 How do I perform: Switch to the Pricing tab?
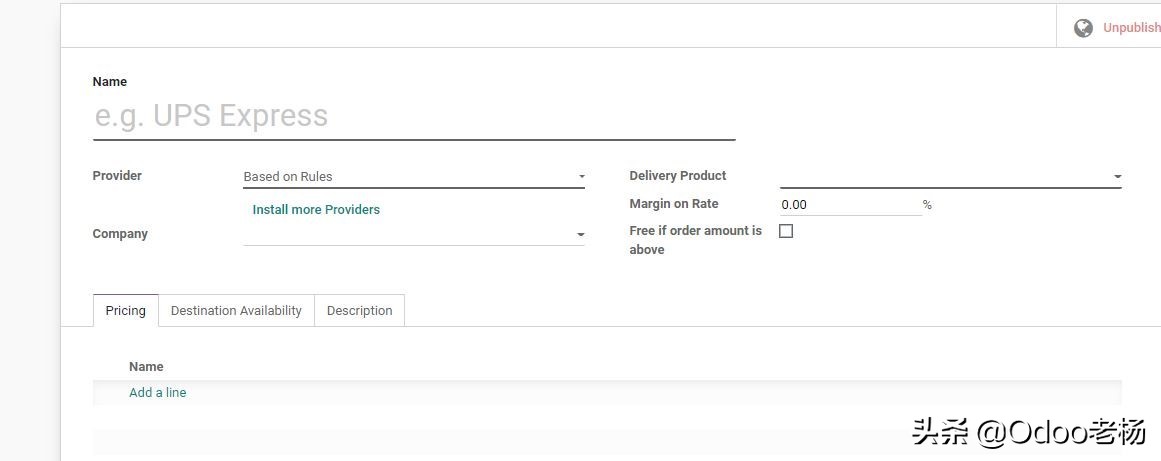tap(126, 310)
